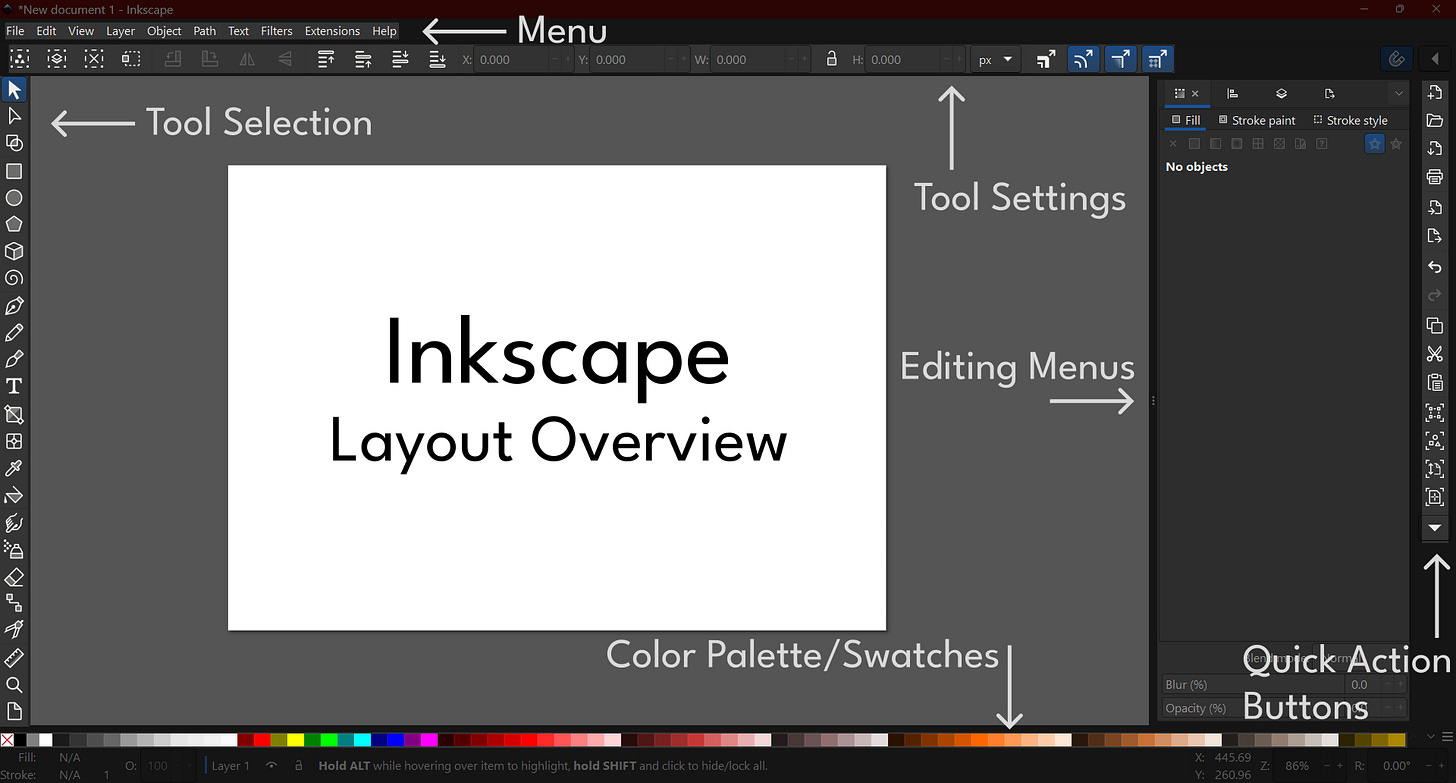Toggle scale rounded corners button
1456x783 pixels.
(x=1083, y=59)
